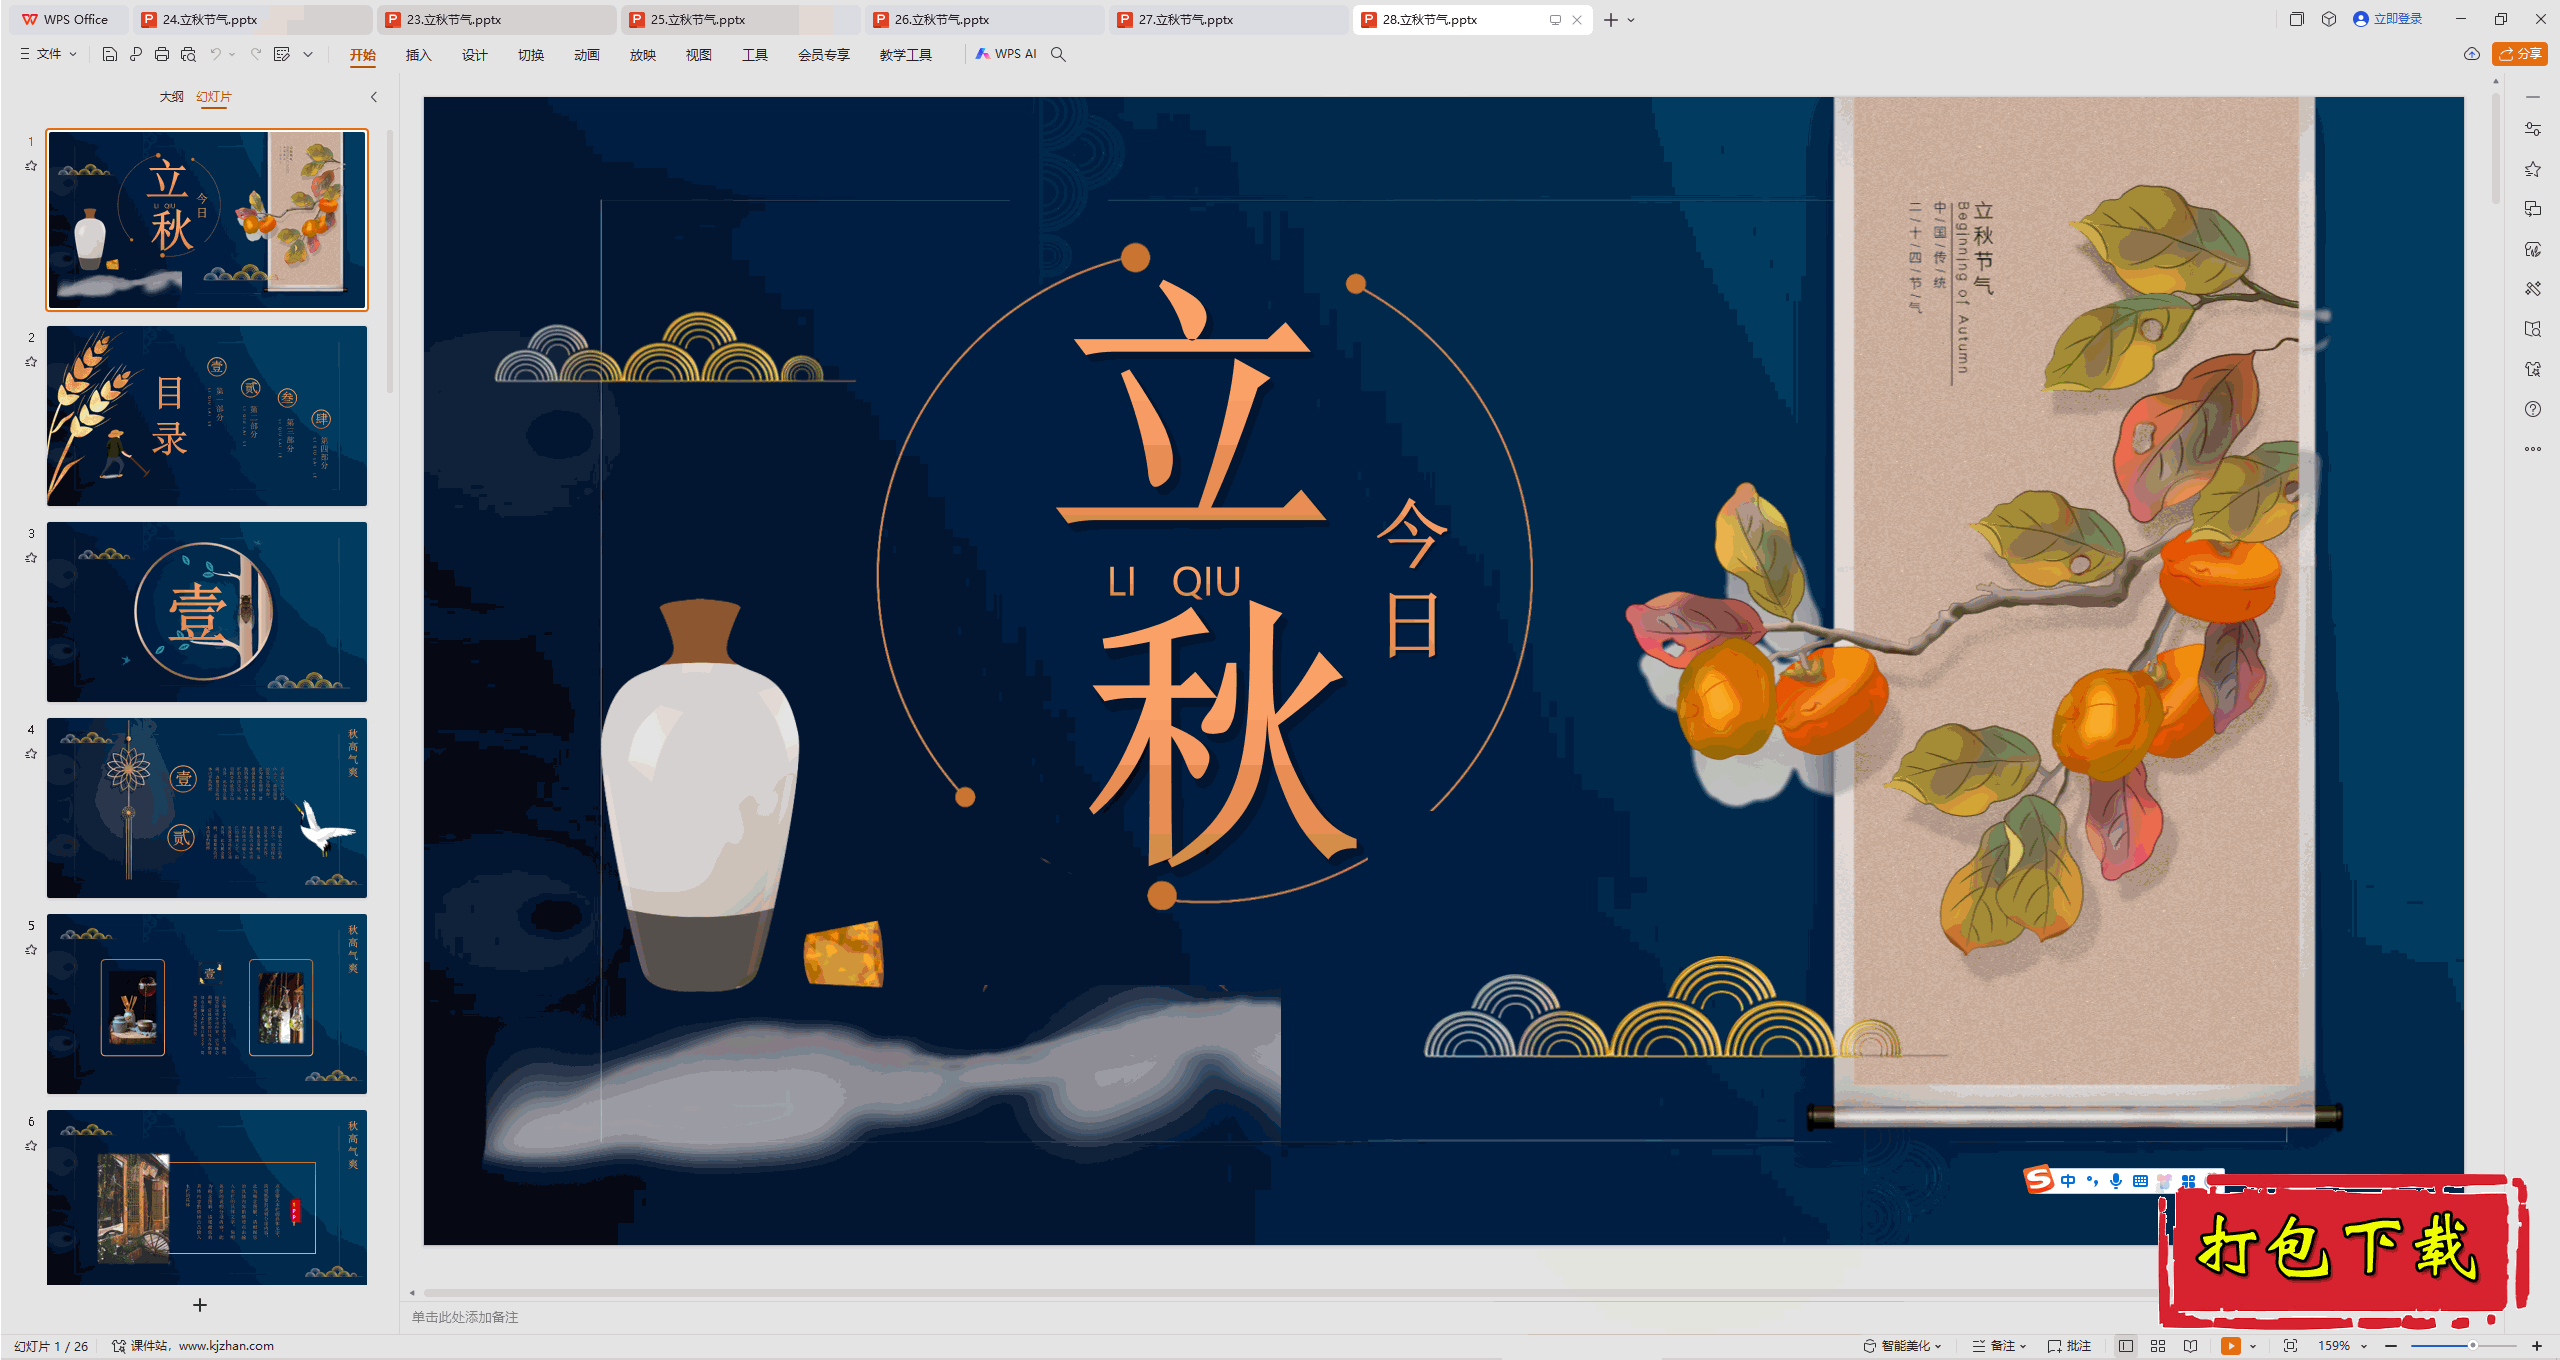Click 立即登录 to sign in
The height and width of the screenshot is (1360, 2560).
pos(2388,19)
